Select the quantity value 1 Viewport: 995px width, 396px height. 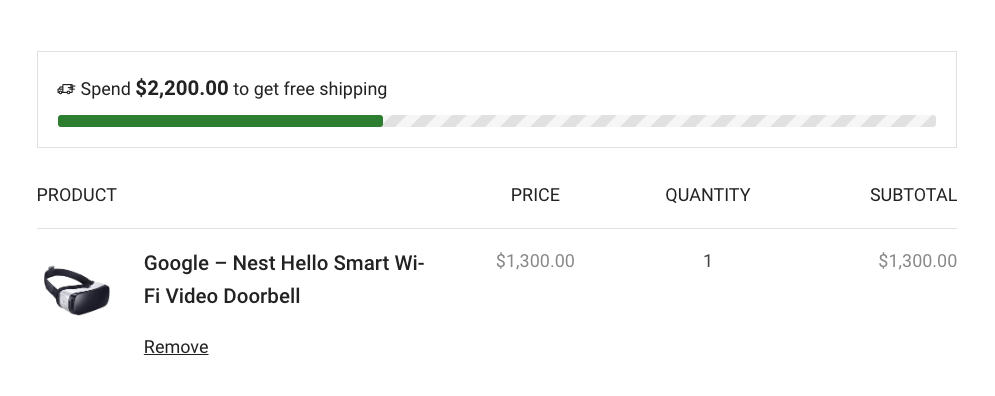point(708,261)
